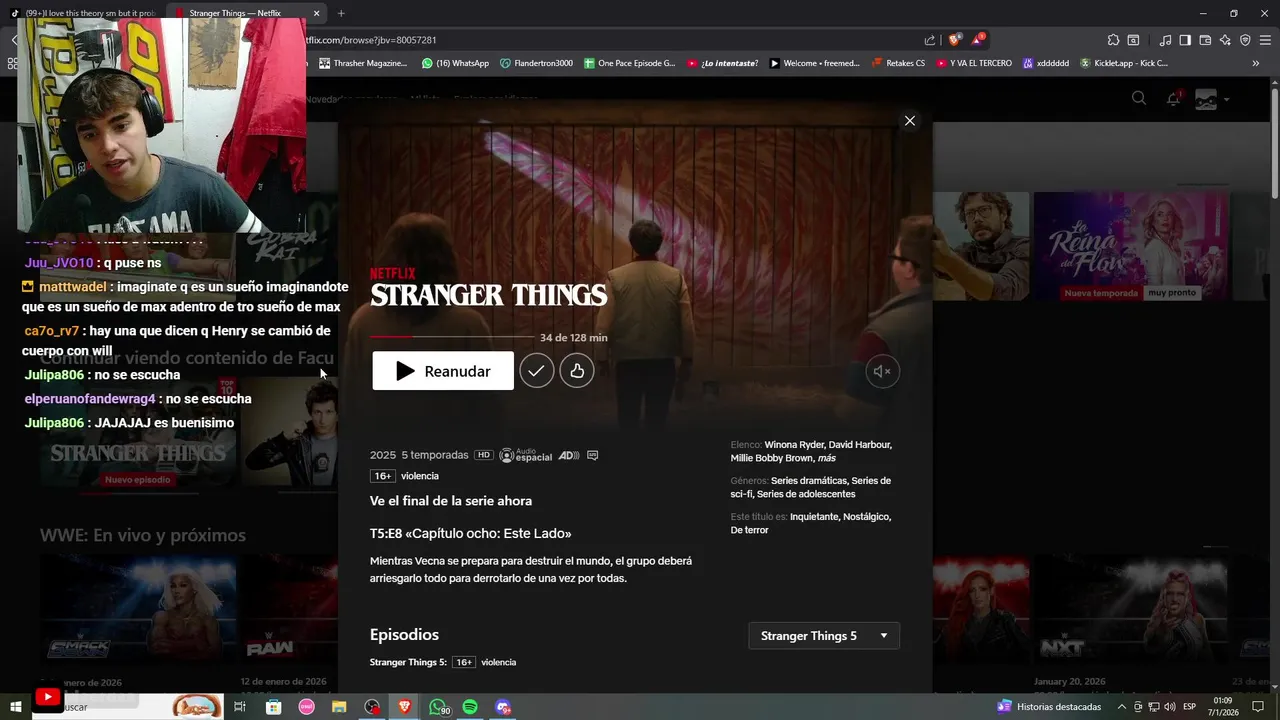Image resolution: width=1280 pixels, height=720 pixels.
Task: Click the De terror tag link
Action: pos(749,530)
